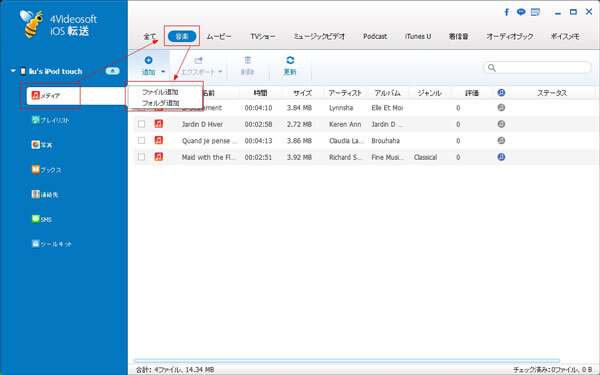Choose フォルダ追加 from the menu

[160, 103]
